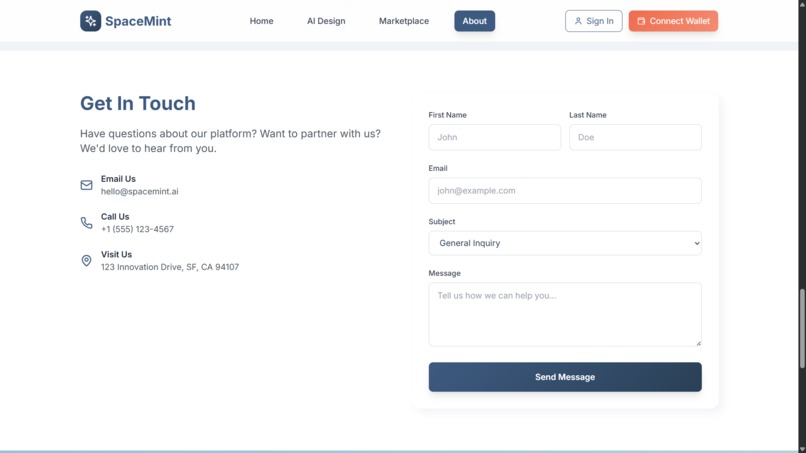Viewport: 806px width, 453px height.
Task: Submit the form with Send Message
Action: click(x=565, y=377)
